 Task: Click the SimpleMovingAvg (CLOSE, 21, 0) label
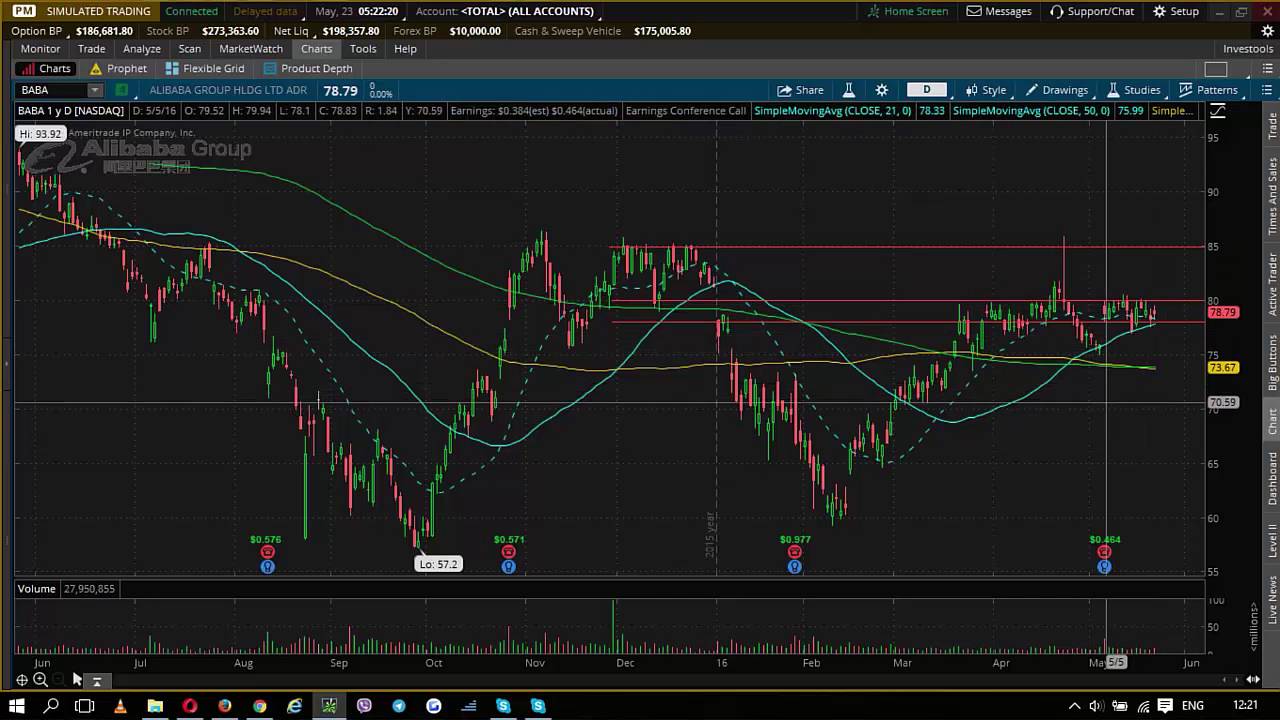(x=833, y=111)
